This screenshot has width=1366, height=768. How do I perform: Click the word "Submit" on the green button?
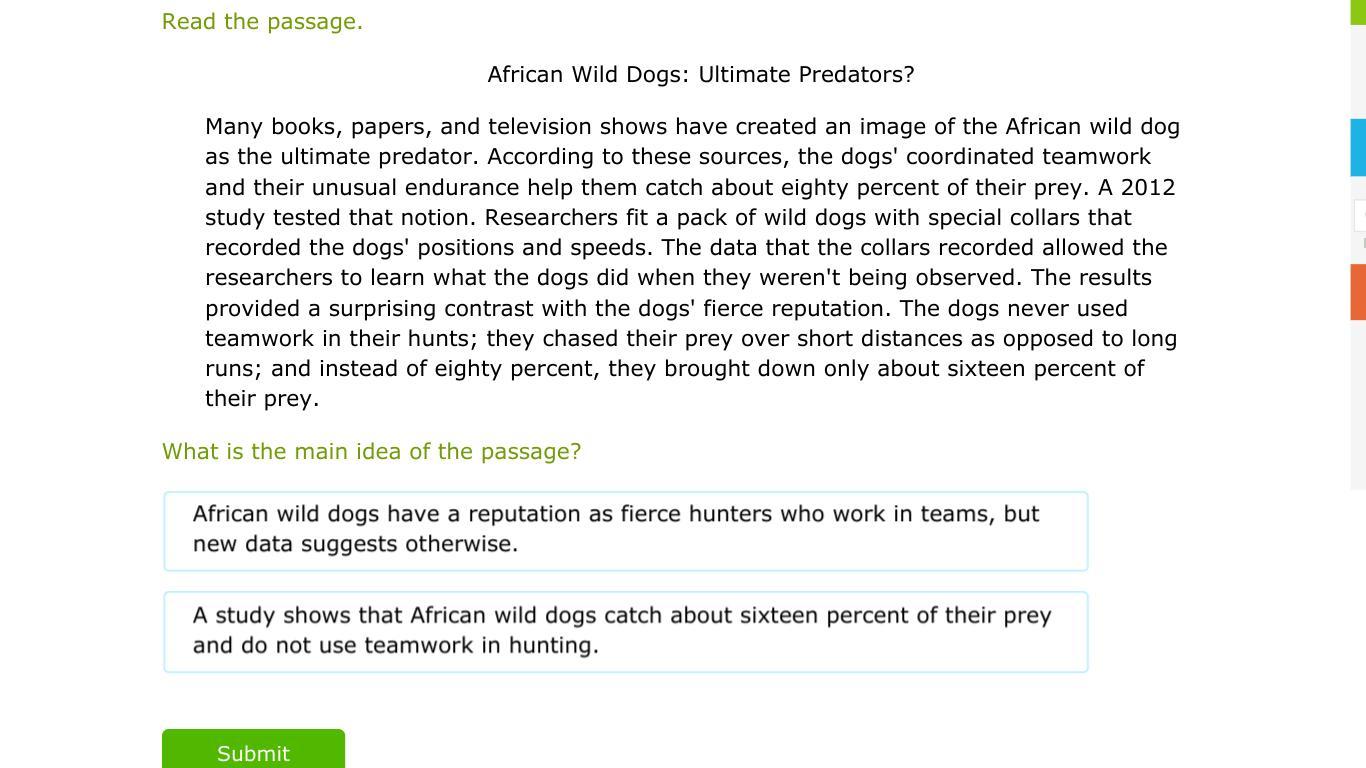pos(253,754)
